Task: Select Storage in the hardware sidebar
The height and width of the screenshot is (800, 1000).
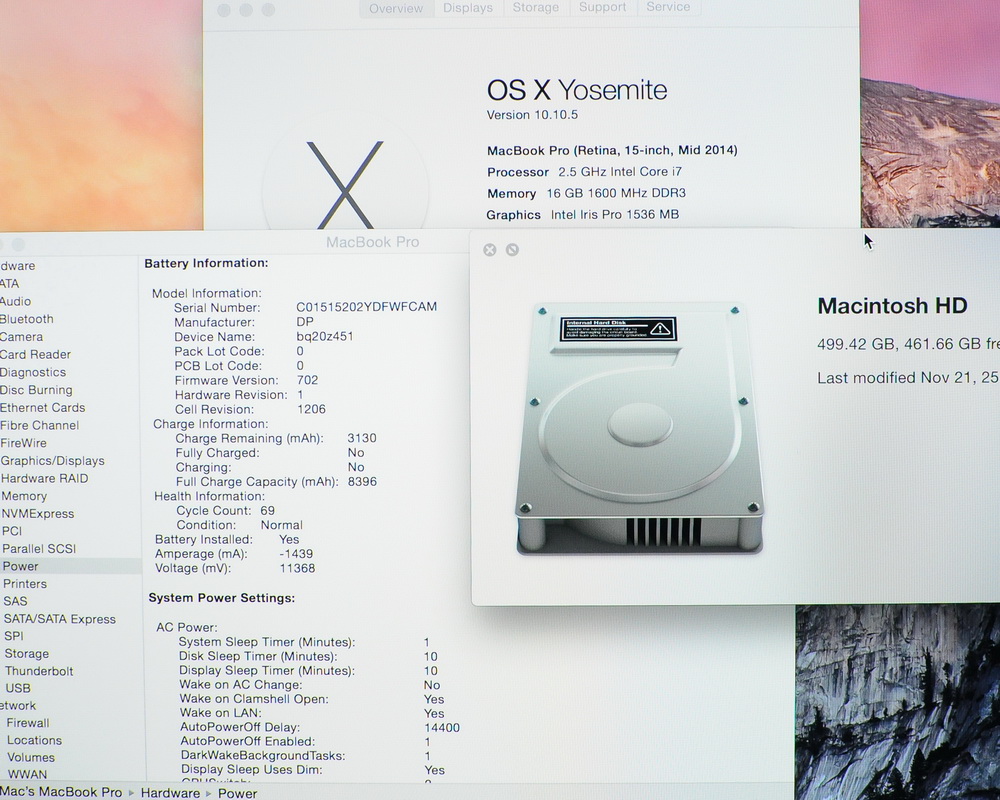Action: (x=27, y=654)
